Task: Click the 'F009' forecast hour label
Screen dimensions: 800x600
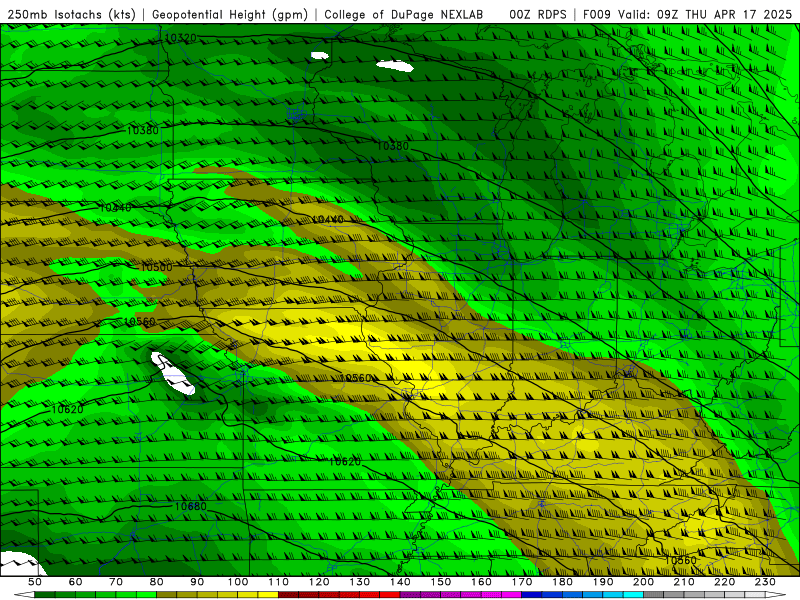Action: 597,15
